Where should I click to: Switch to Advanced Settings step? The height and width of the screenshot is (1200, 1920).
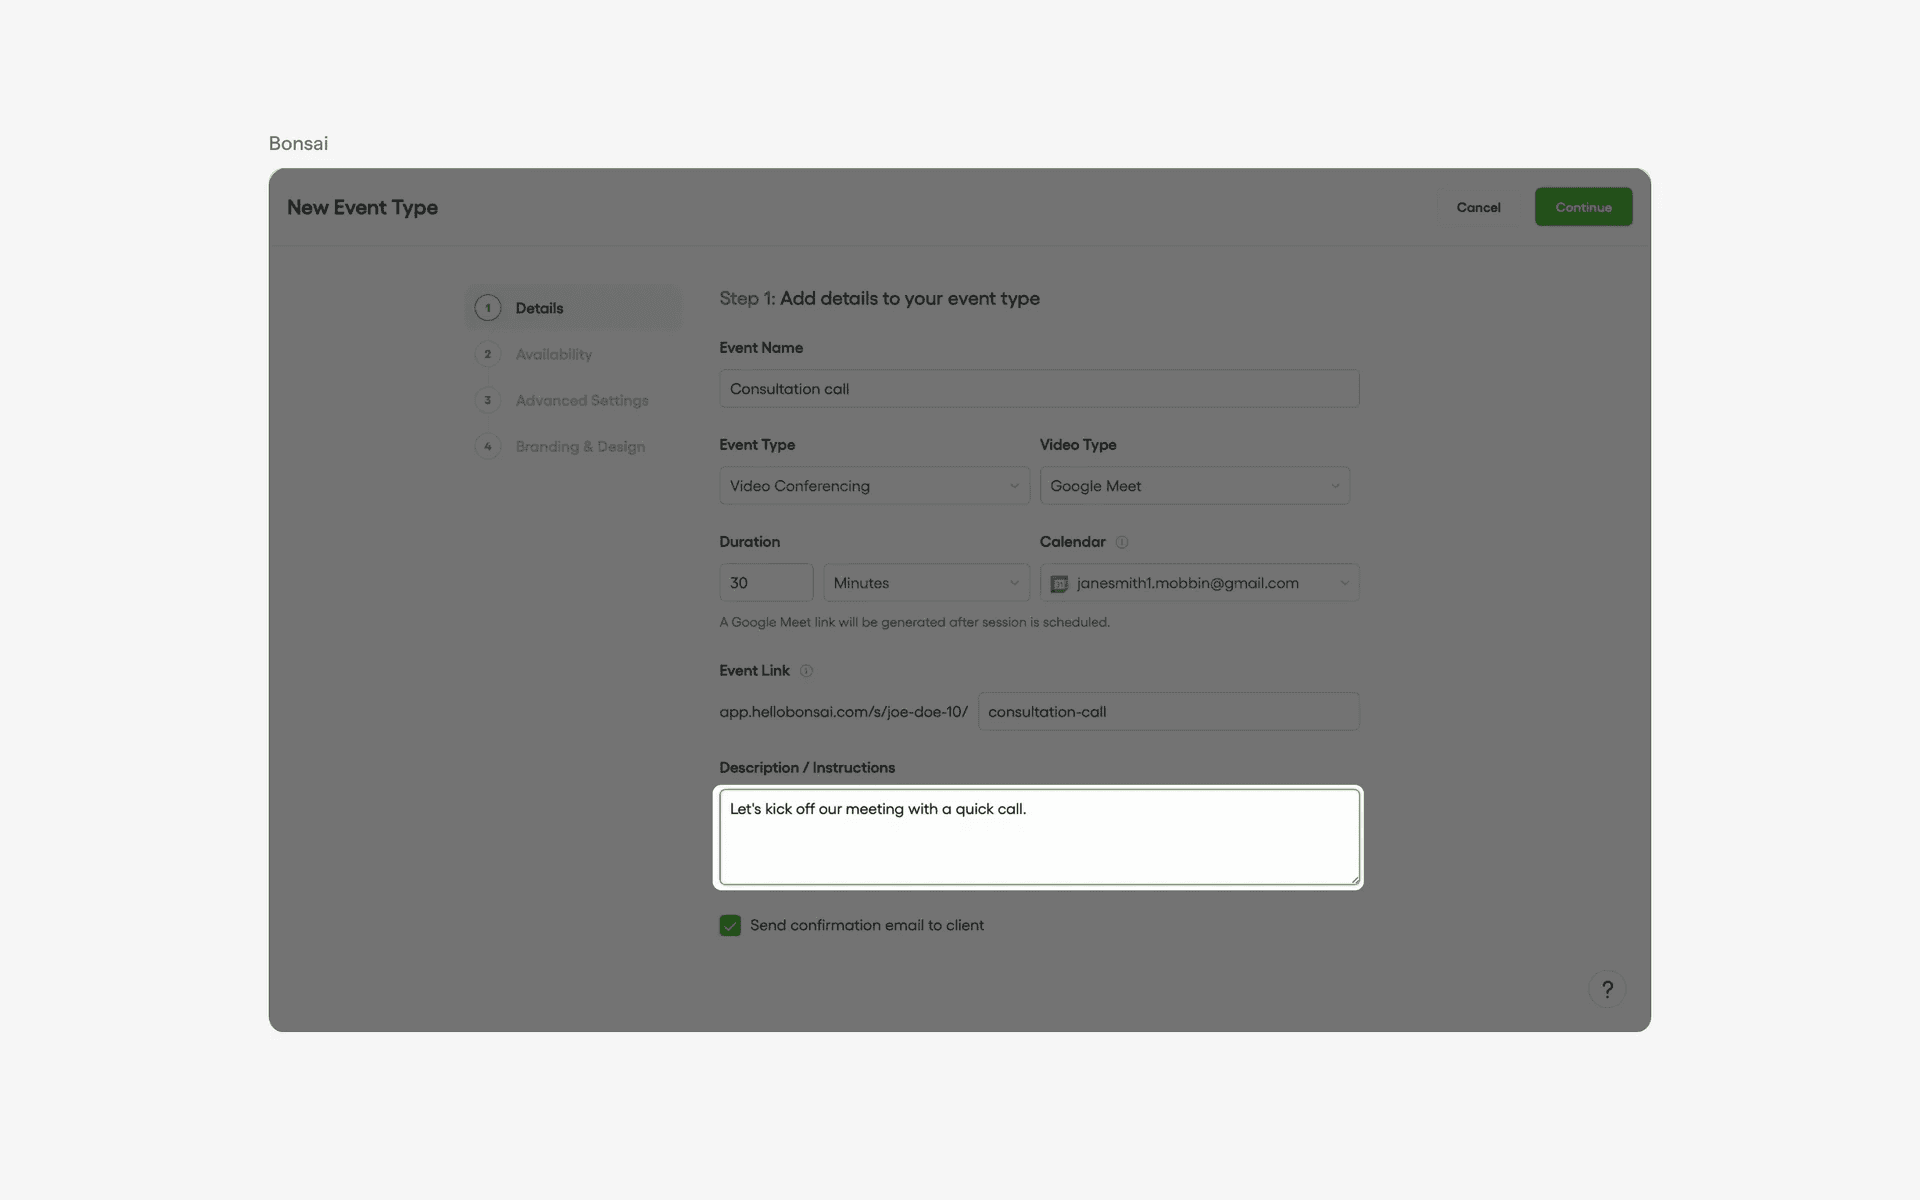coord(581,400)
